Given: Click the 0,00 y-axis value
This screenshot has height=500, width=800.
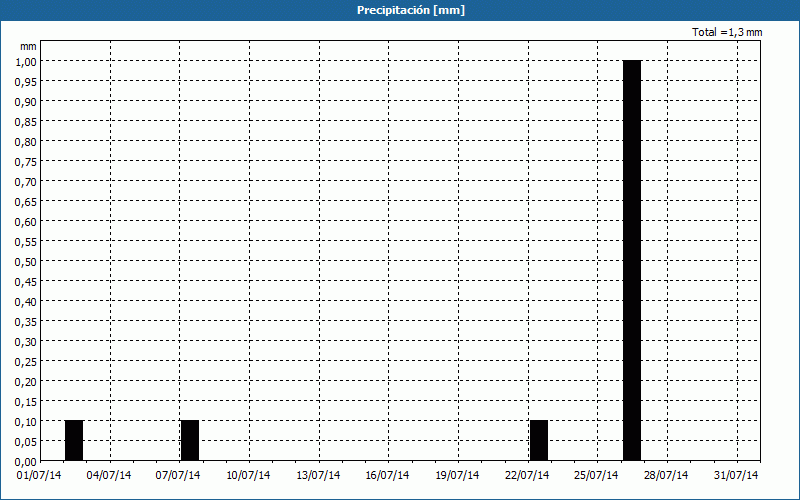Looking at the screenshot, I should [x=26, y=461].
